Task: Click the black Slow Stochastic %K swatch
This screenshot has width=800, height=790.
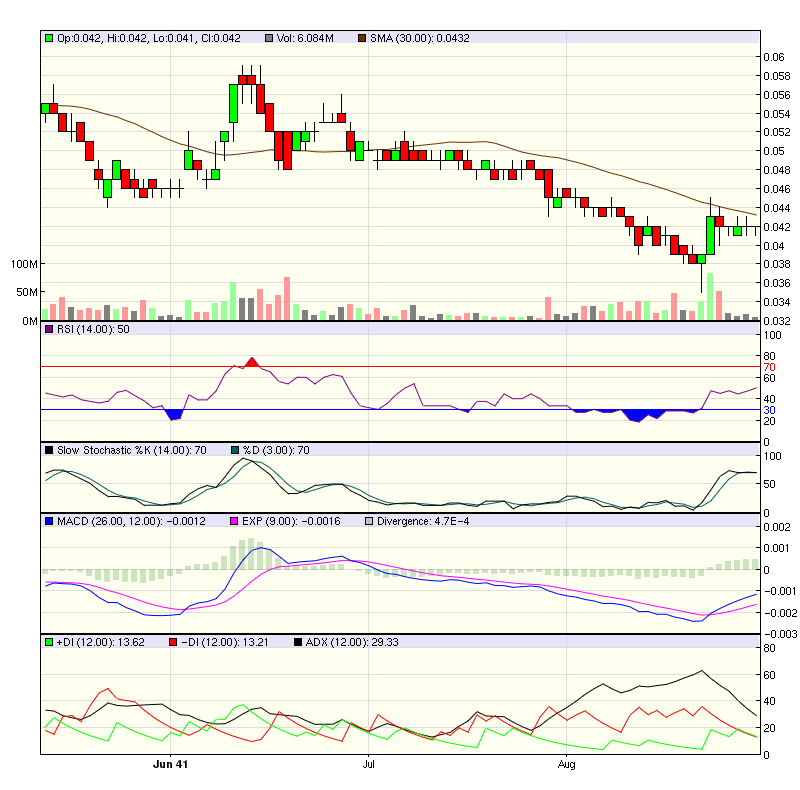Action: (49, 450)
